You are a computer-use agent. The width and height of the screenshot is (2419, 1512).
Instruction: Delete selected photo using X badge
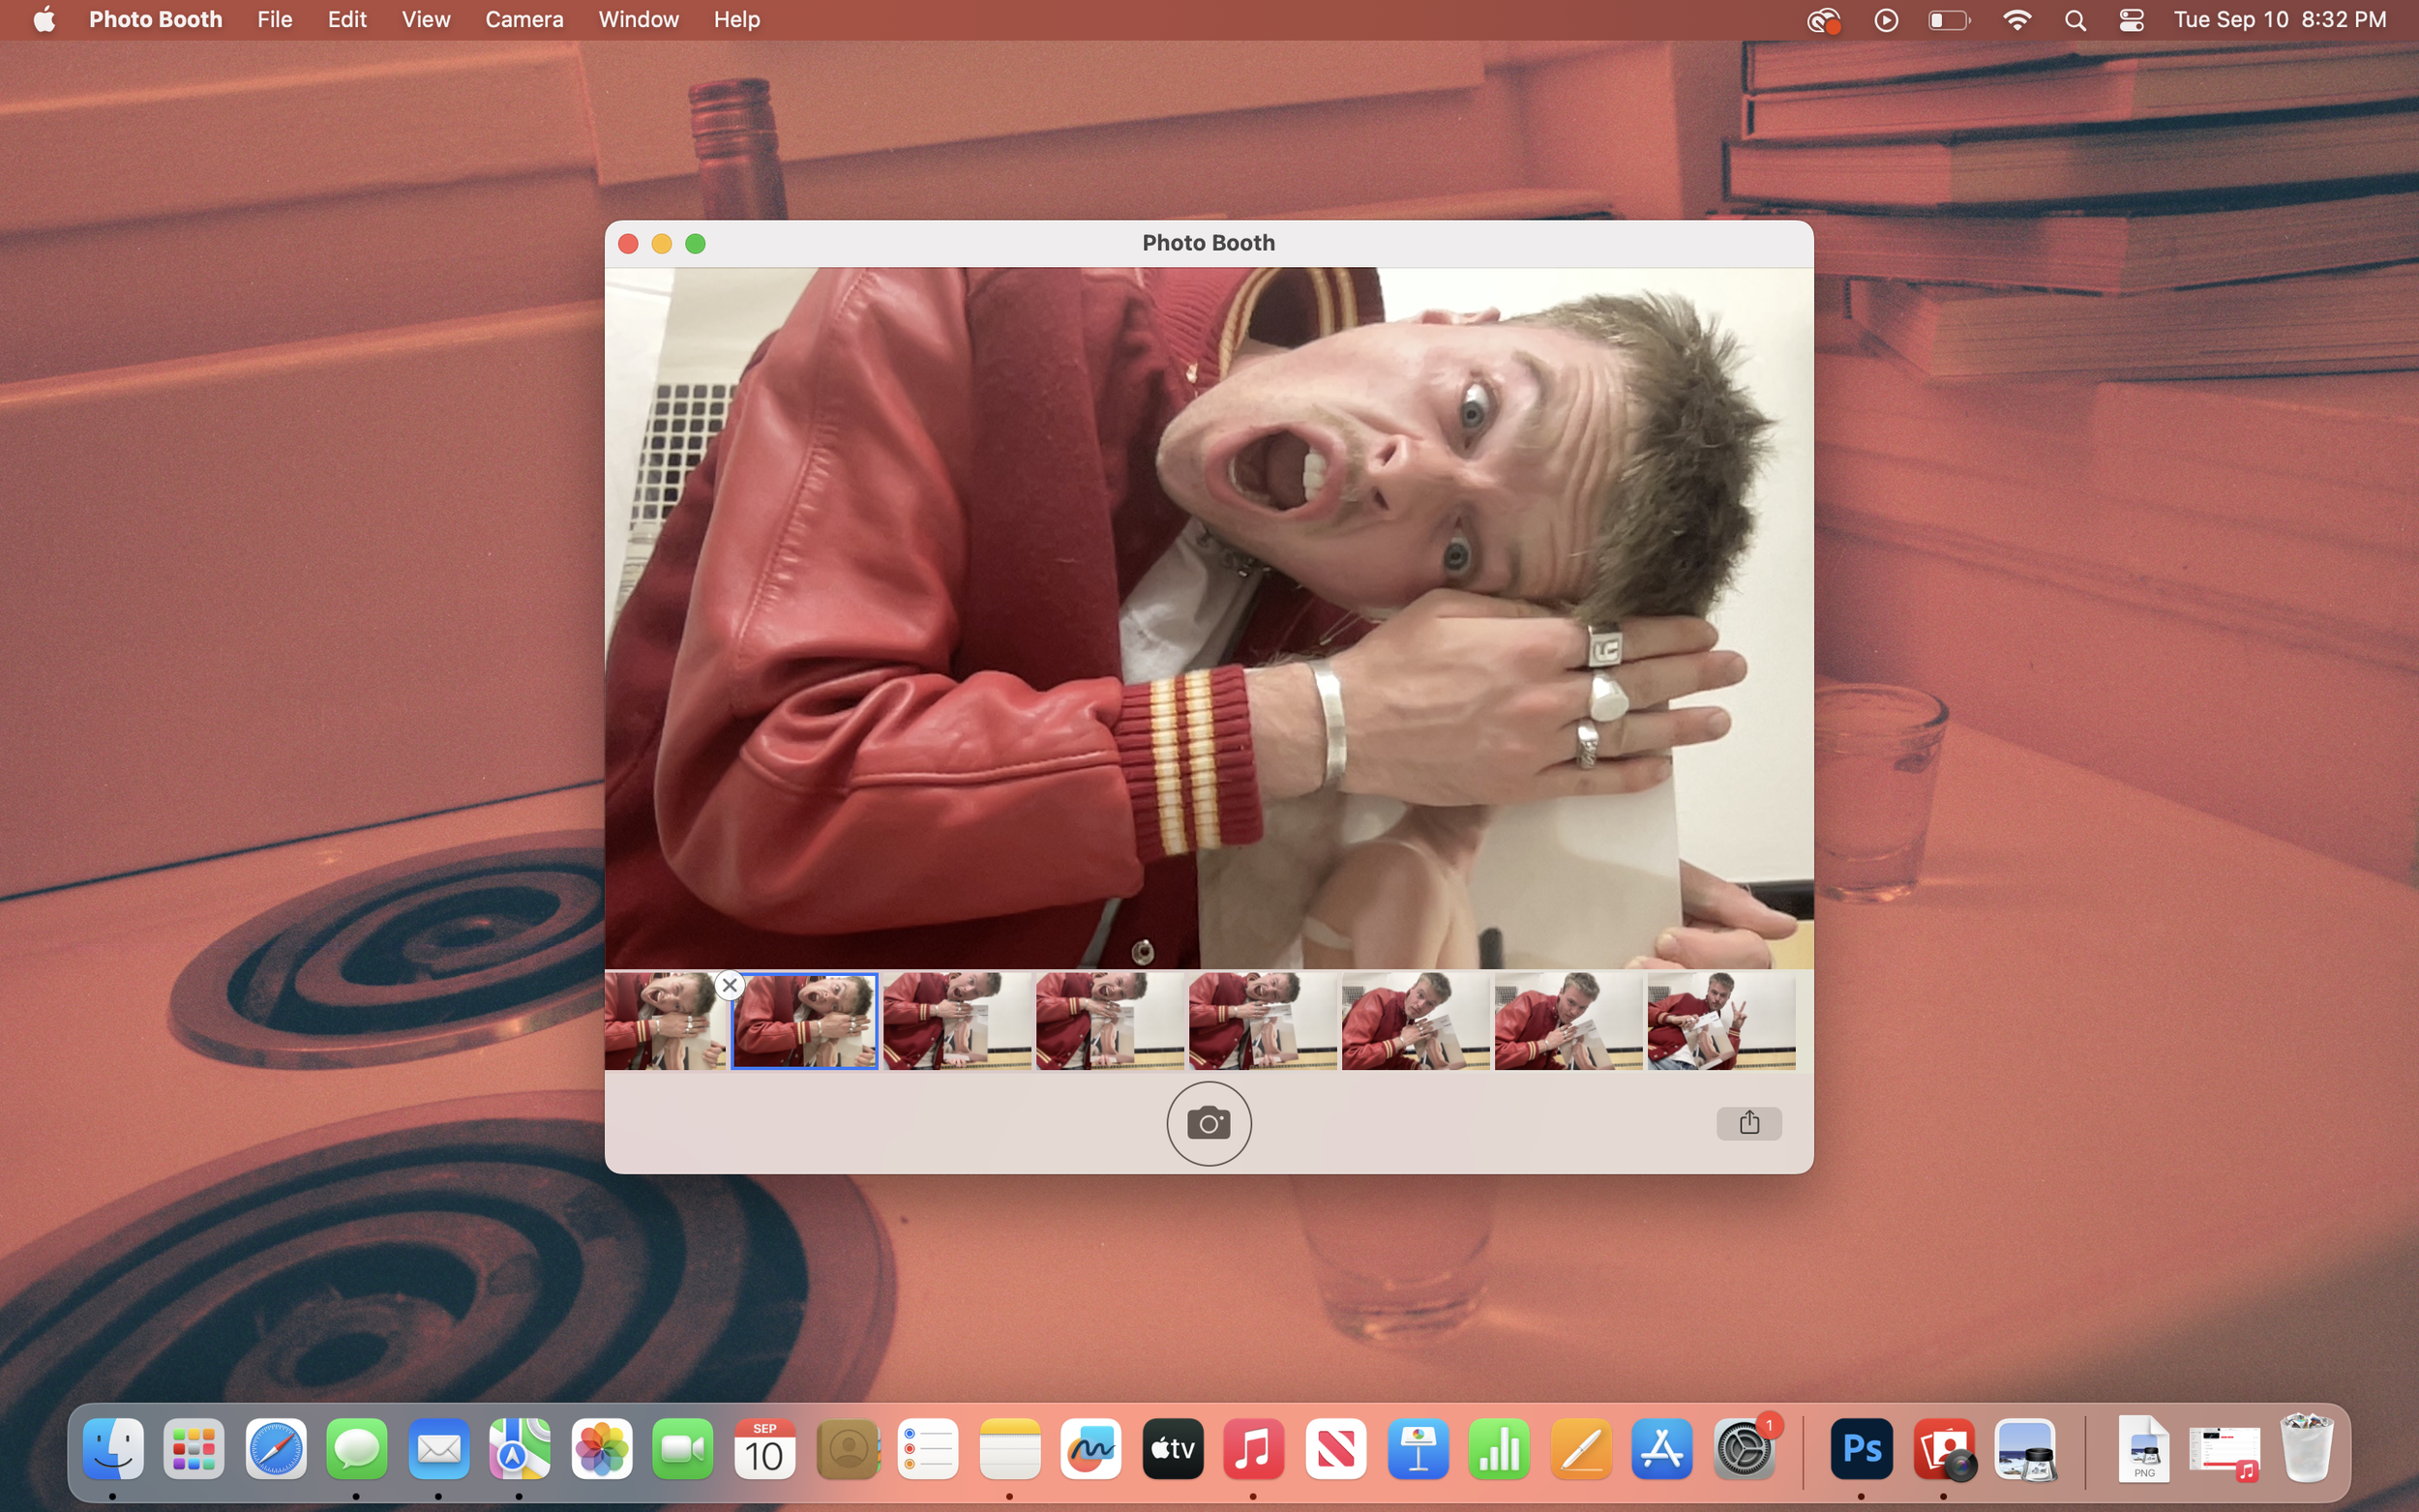[730, 985]
